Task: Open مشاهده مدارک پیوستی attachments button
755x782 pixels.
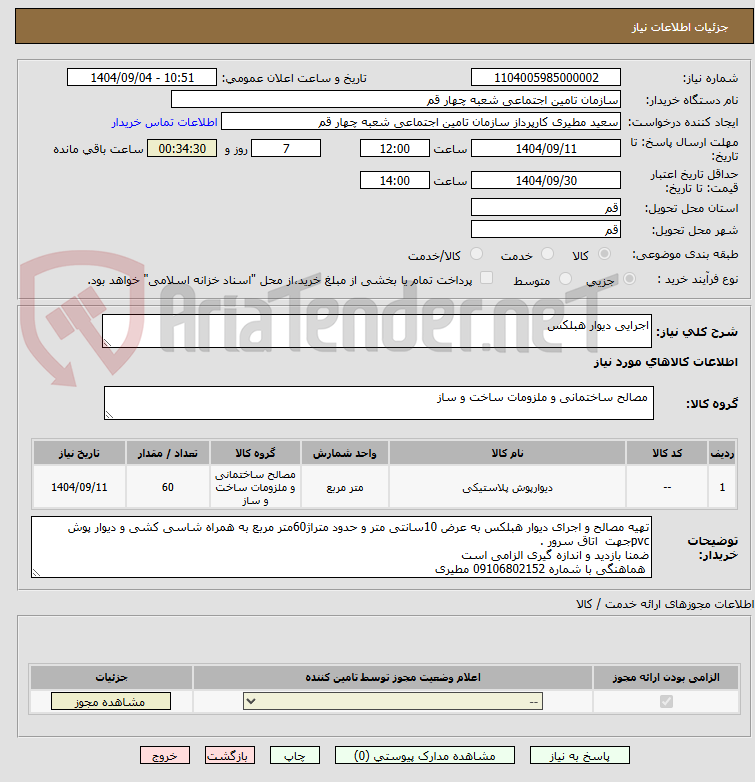Action: click(x=425, y=756)
